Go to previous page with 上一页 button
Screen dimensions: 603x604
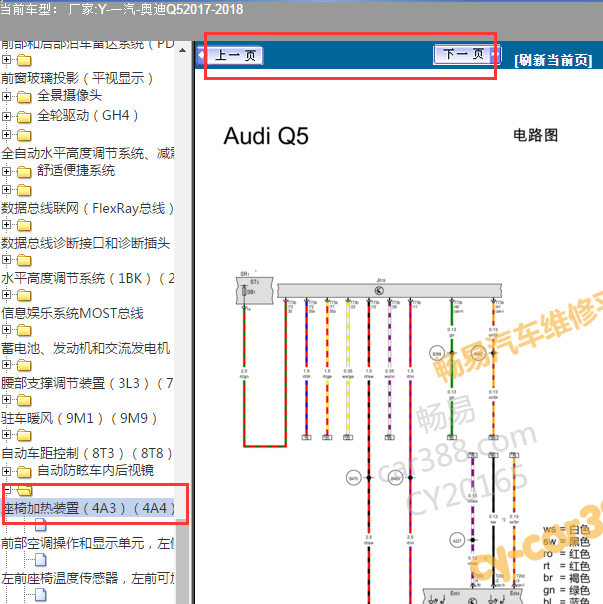point(235,55)
